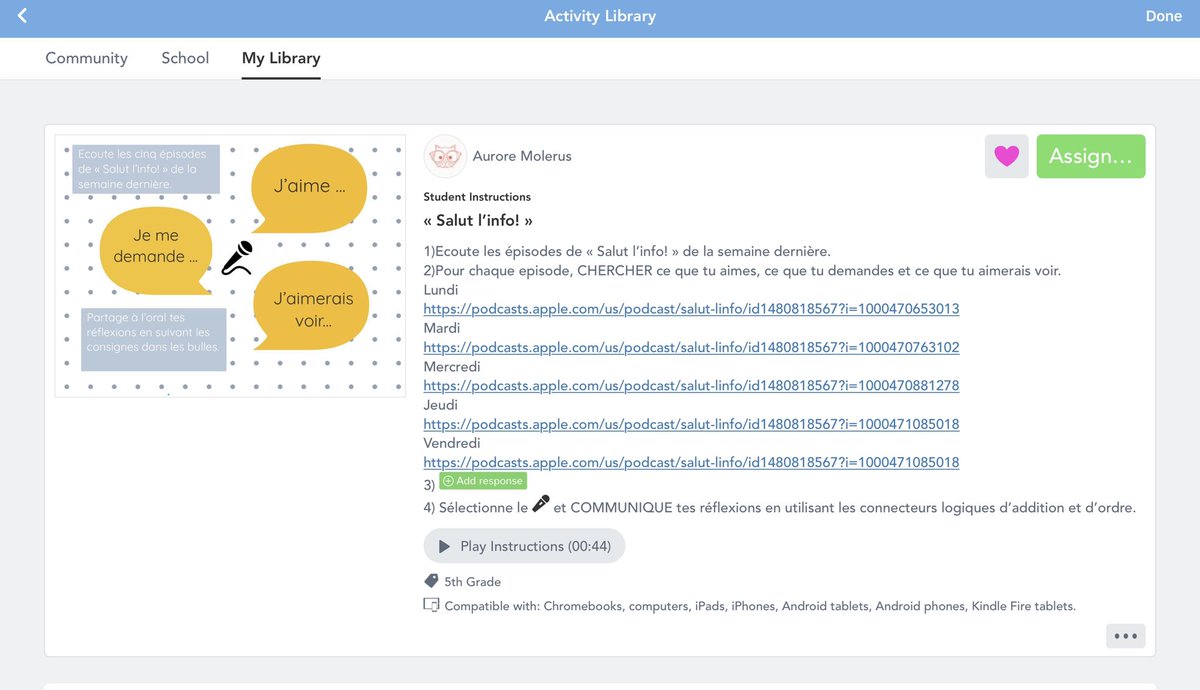Switch to the Community tab
The height and width of the screenshot is (690, 1200).
[x=86, y=58]
